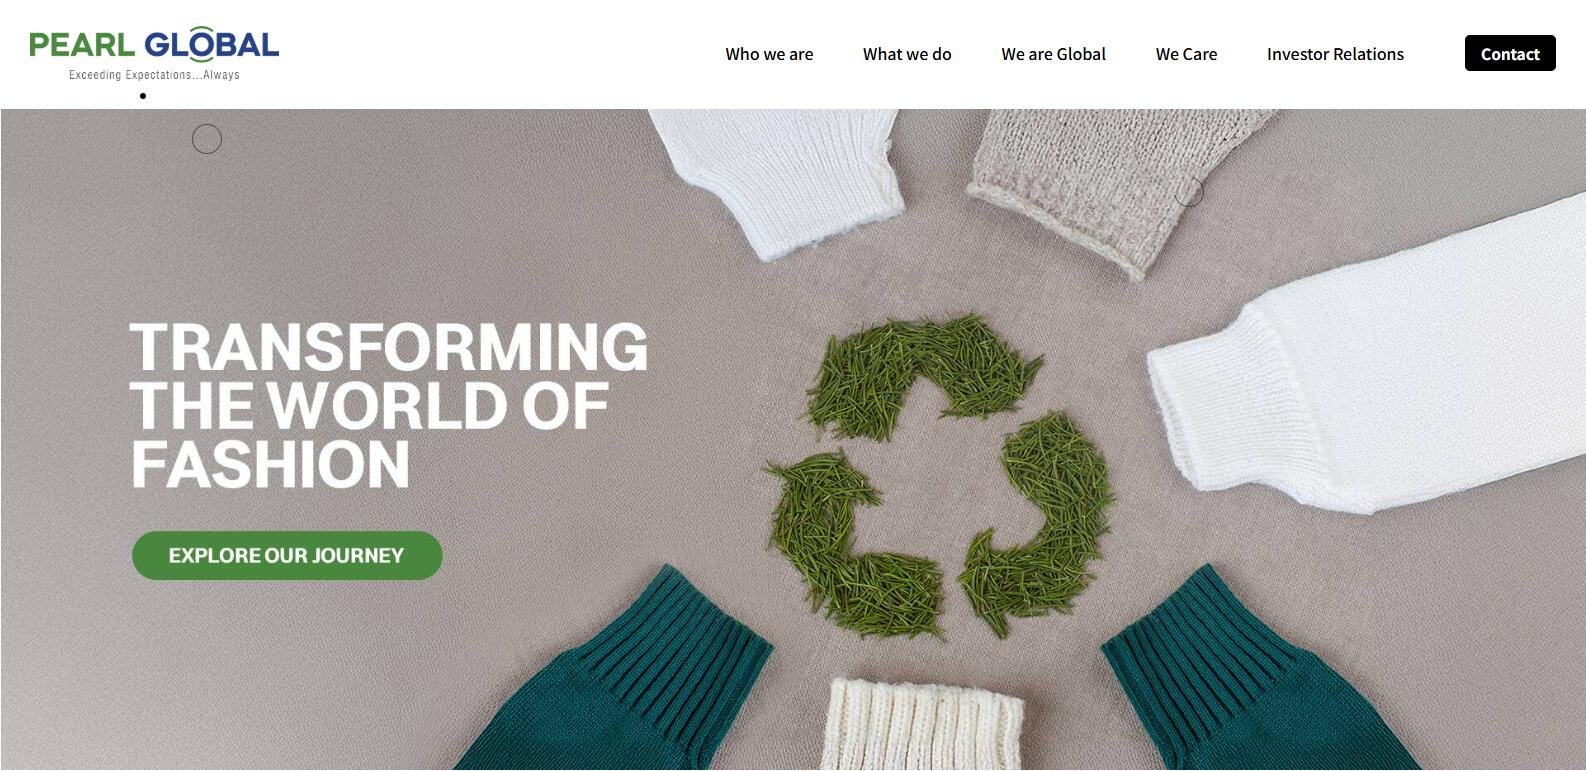Screen dimensions: 1586x771
Task: Click the Transforming the World of Fashion headline
Action: (x=389, y=405)
